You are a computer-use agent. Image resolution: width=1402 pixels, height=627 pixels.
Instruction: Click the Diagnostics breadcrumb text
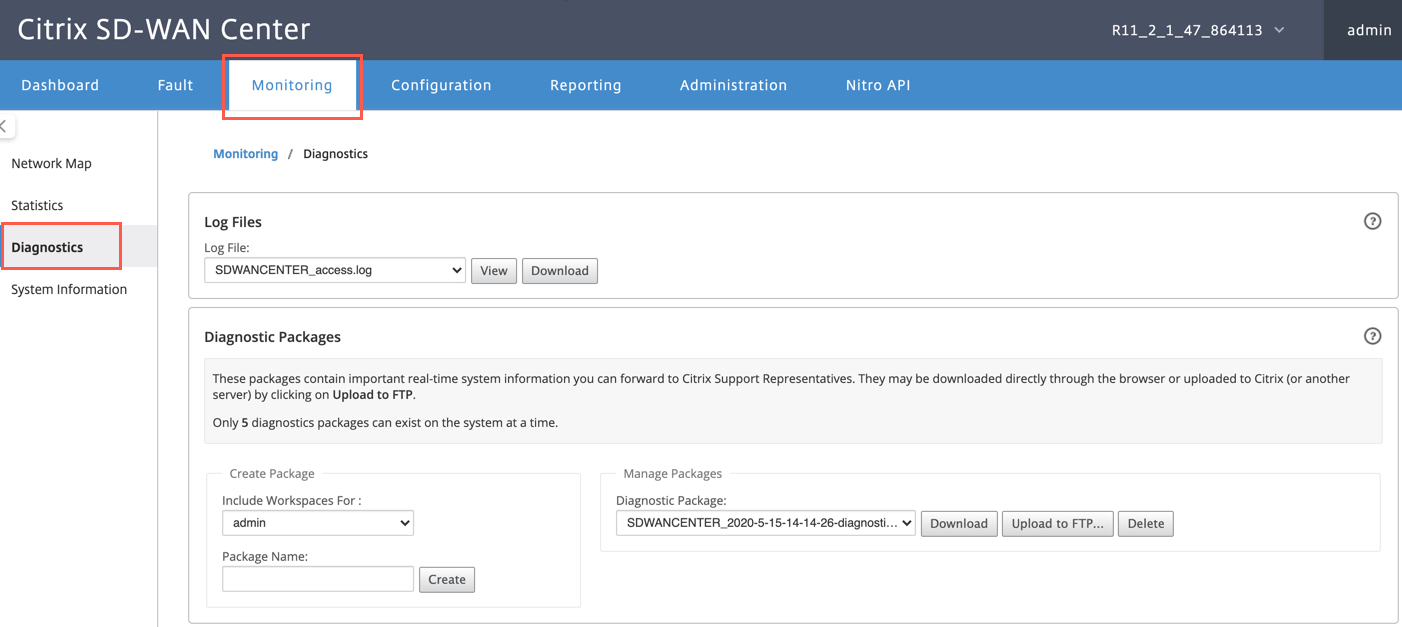(335, 154)
